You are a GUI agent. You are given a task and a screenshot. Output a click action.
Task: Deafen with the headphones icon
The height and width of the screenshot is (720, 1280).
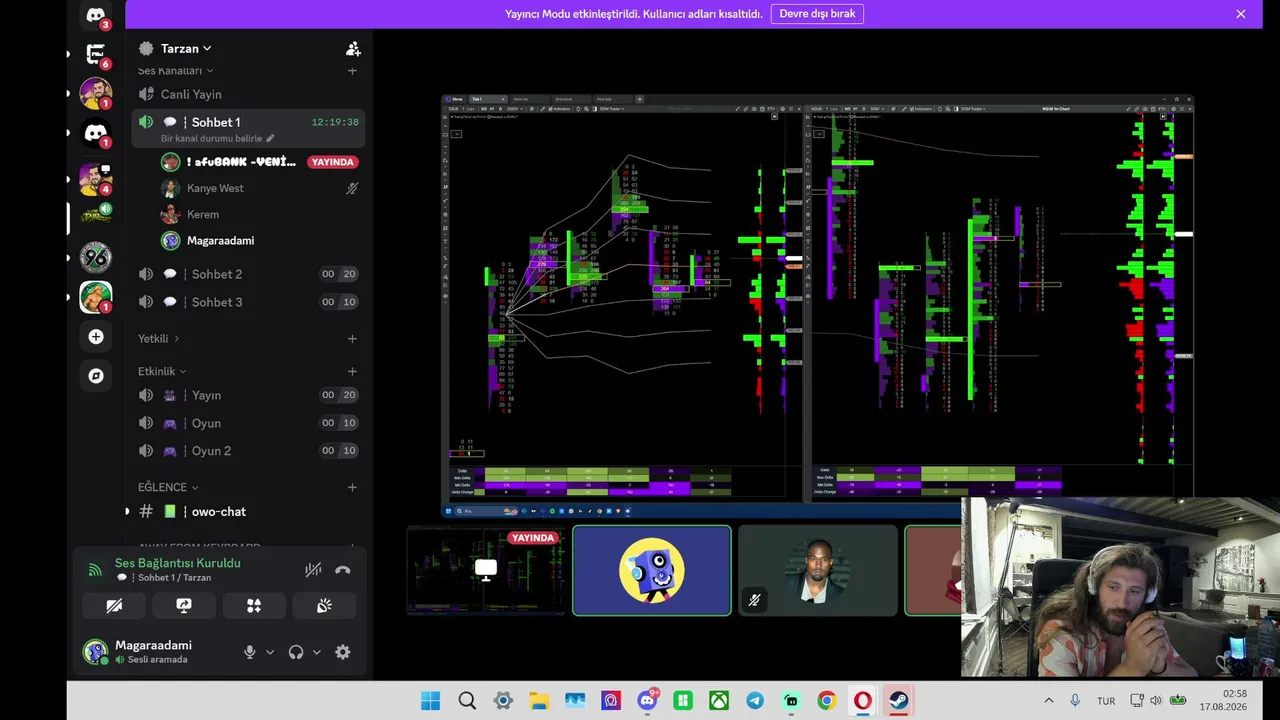(296, 652)
